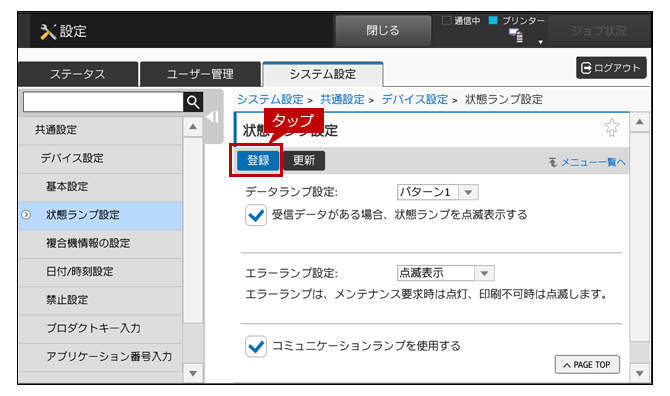670x396 pixels.
Task: Click the sidebar scrollbar down arrow
Action: coord(193,373)
